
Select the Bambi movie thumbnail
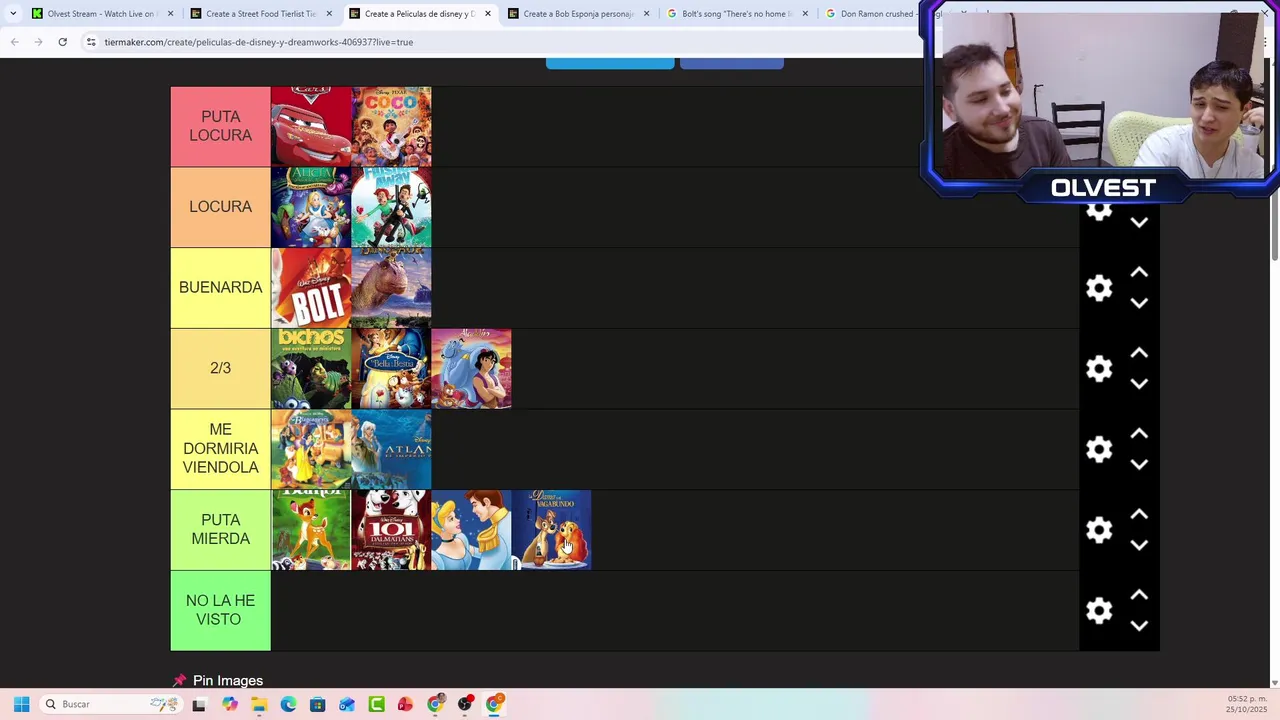coord(311,530)
